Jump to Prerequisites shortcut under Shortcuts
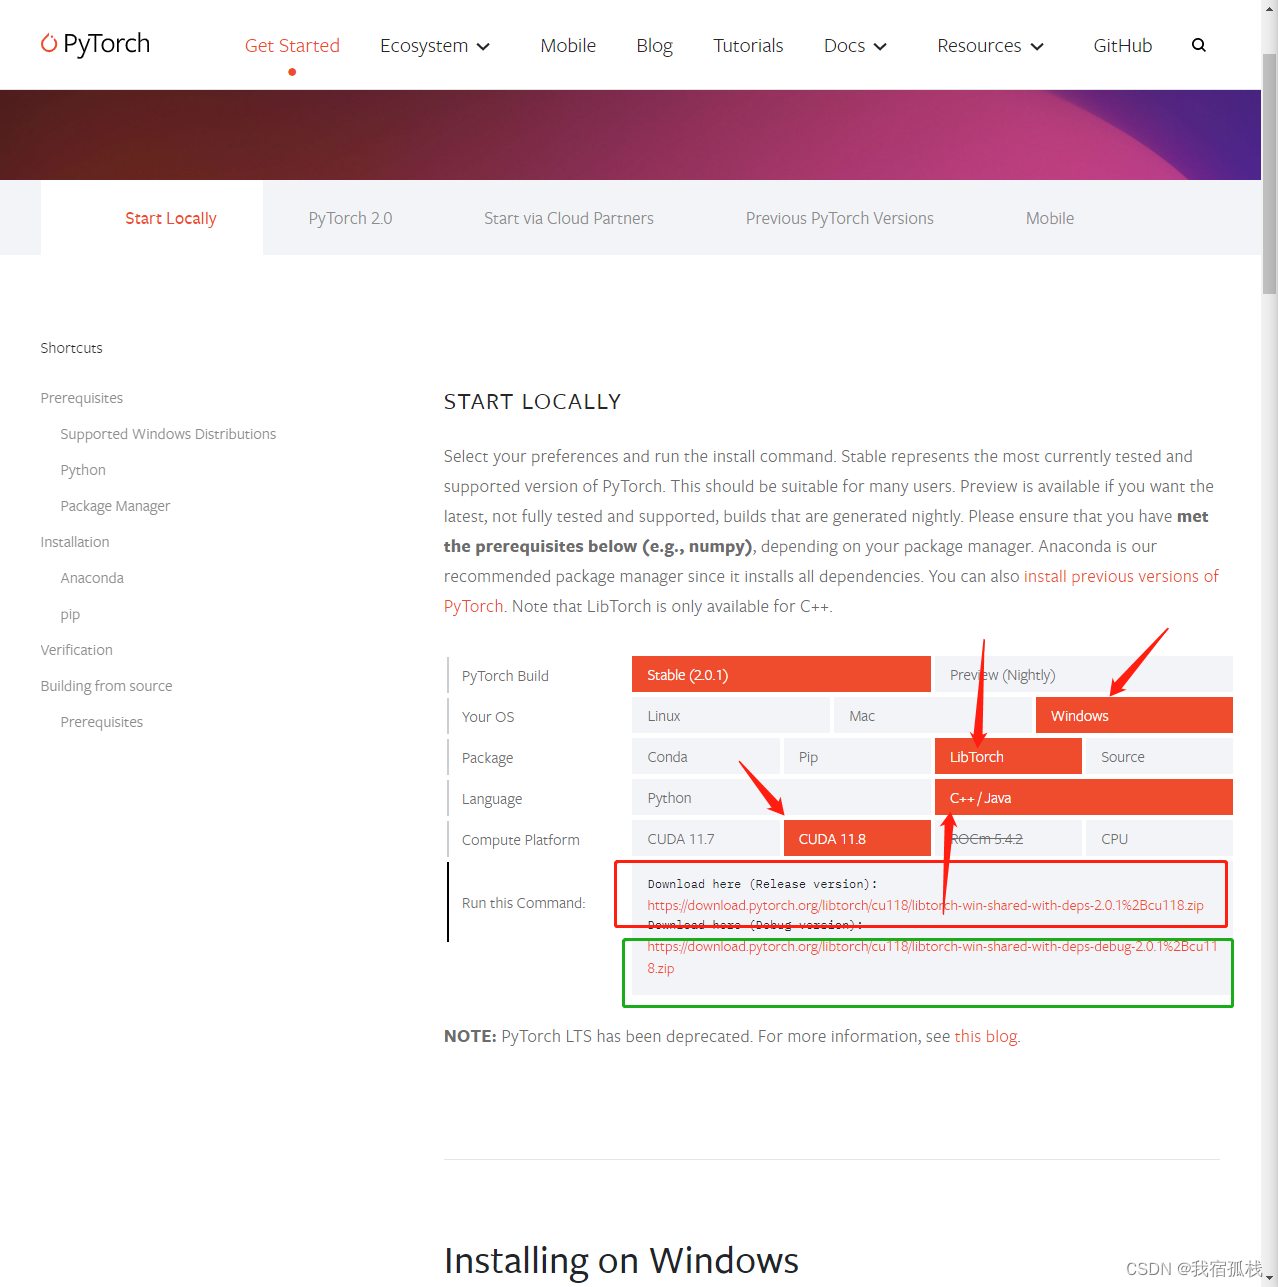 pos(82,398)
